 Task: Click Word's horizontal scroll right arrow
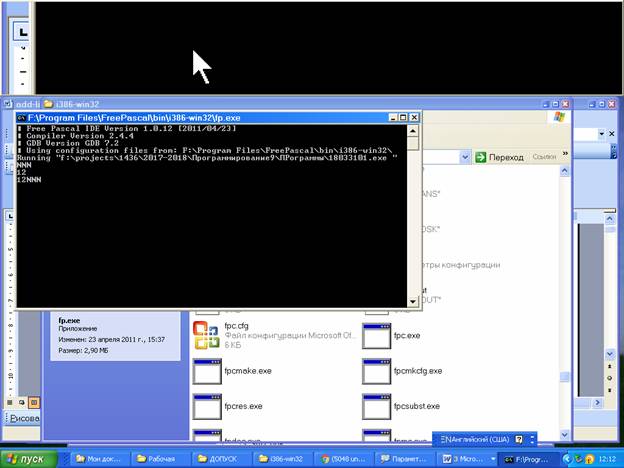click(x=597, y=403)
